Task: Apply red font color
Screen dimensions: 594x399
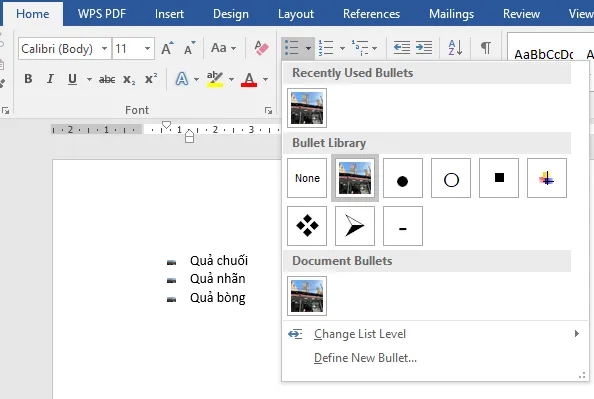Action: click(x=249, y=79)
